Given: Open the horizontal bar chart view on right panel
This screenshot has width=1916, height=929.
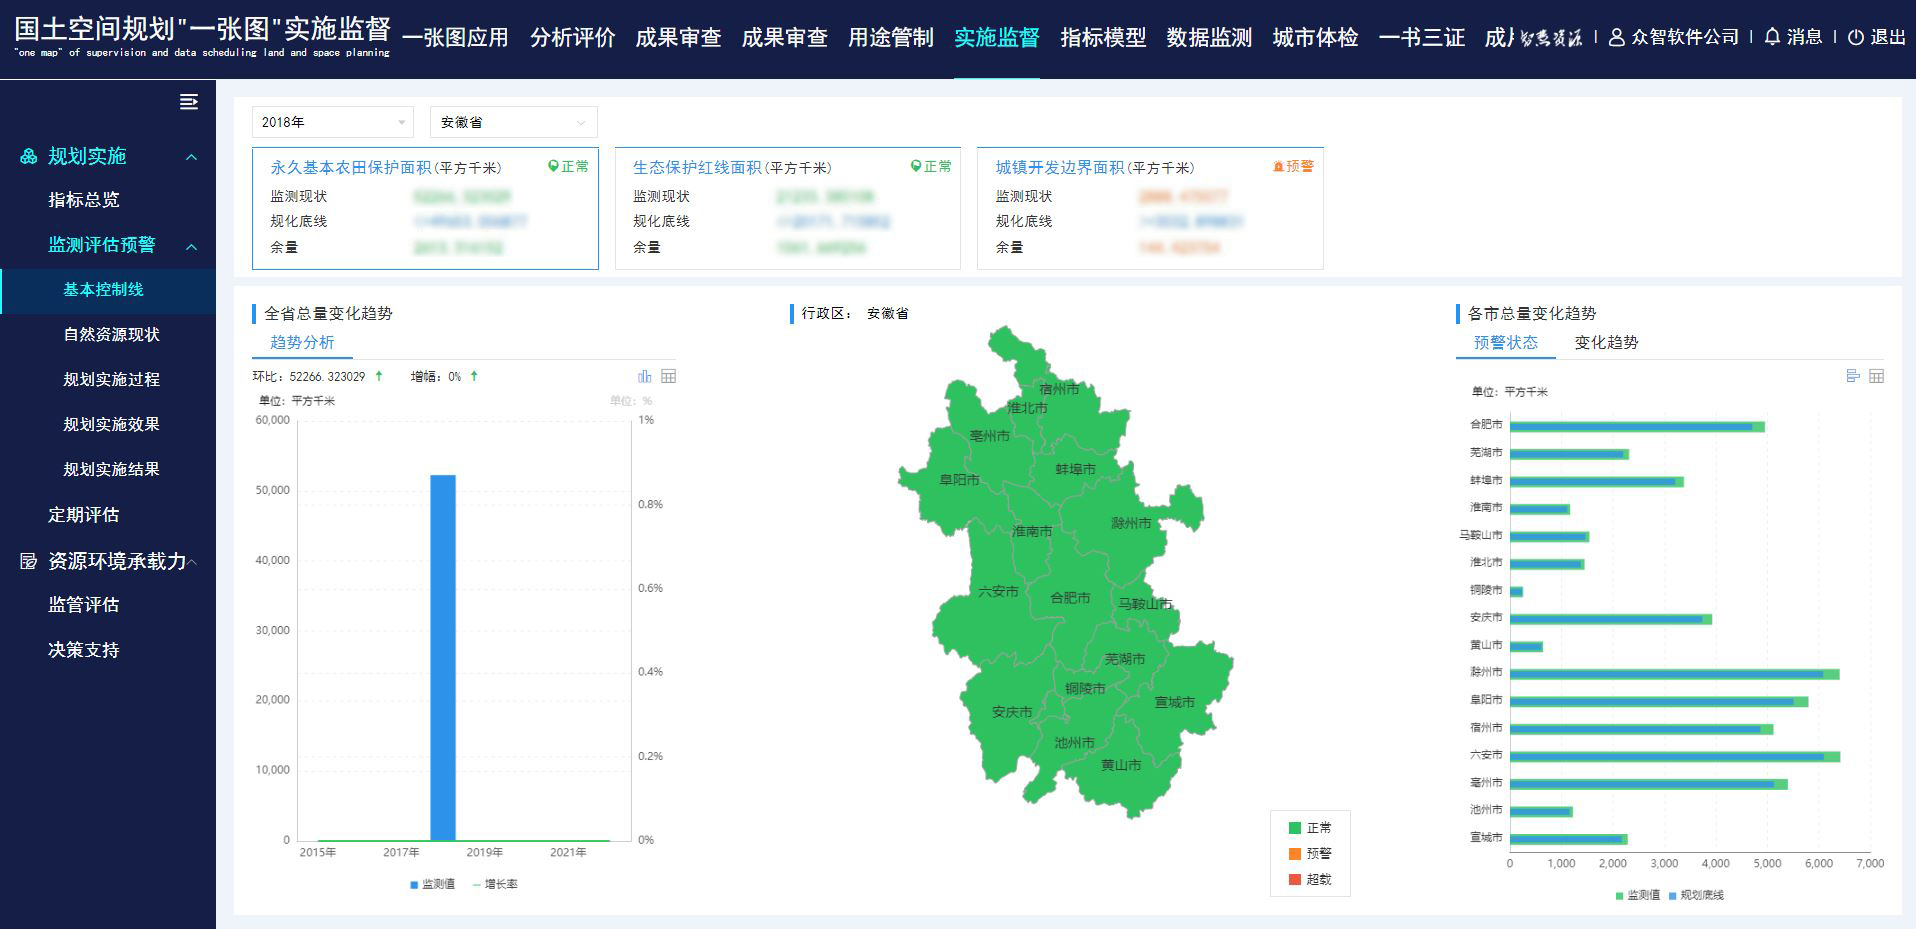Looking at the screenshot, I should [x=1852, y=377].
